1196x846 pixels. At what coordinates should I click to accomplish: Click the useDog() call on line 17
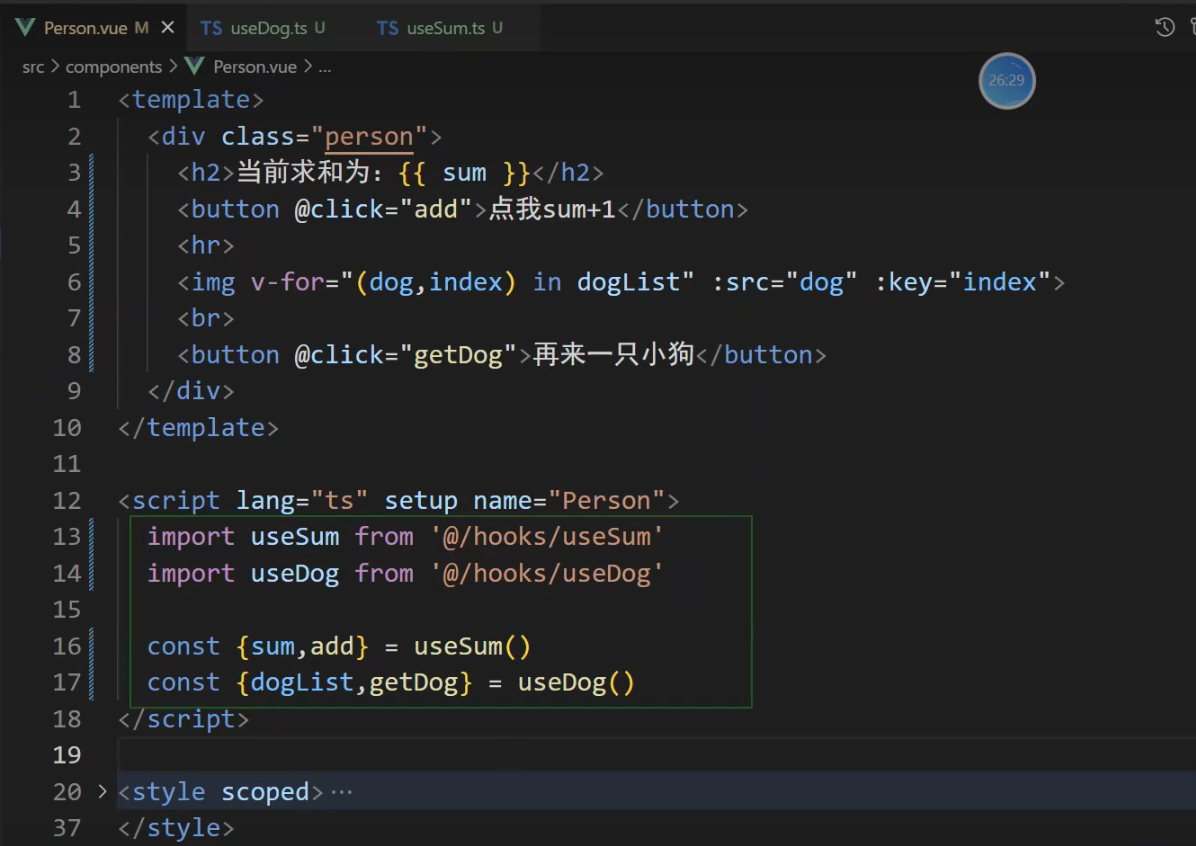tap(576, 683)
